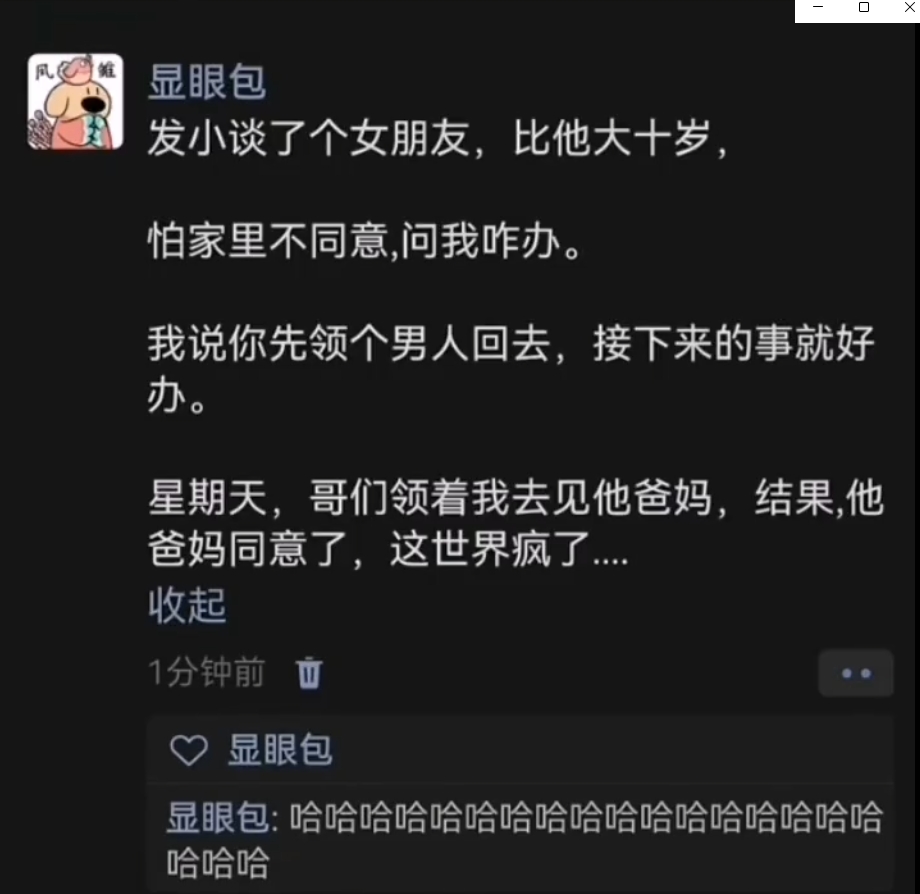Screen dimensions: 920x894
Task: Collapse the post via 收起
Action: [187, 605]
